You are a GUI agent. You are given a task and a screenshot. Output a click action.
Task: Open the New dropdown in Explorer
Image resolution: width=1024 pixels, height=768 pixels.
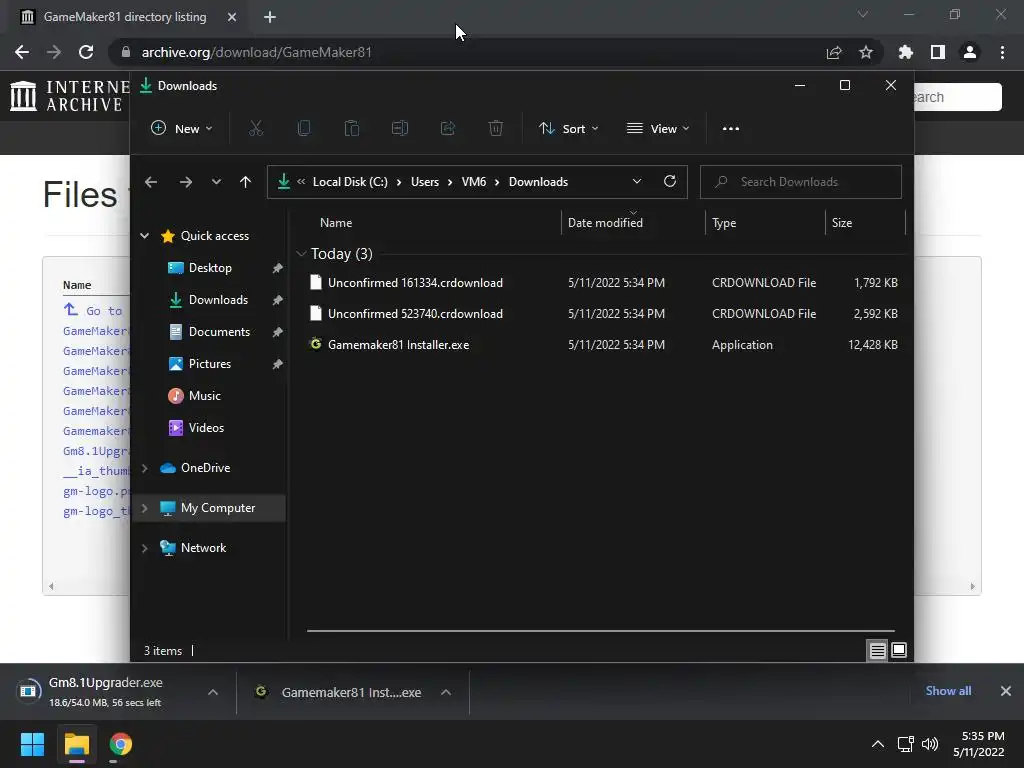[182, 129]
